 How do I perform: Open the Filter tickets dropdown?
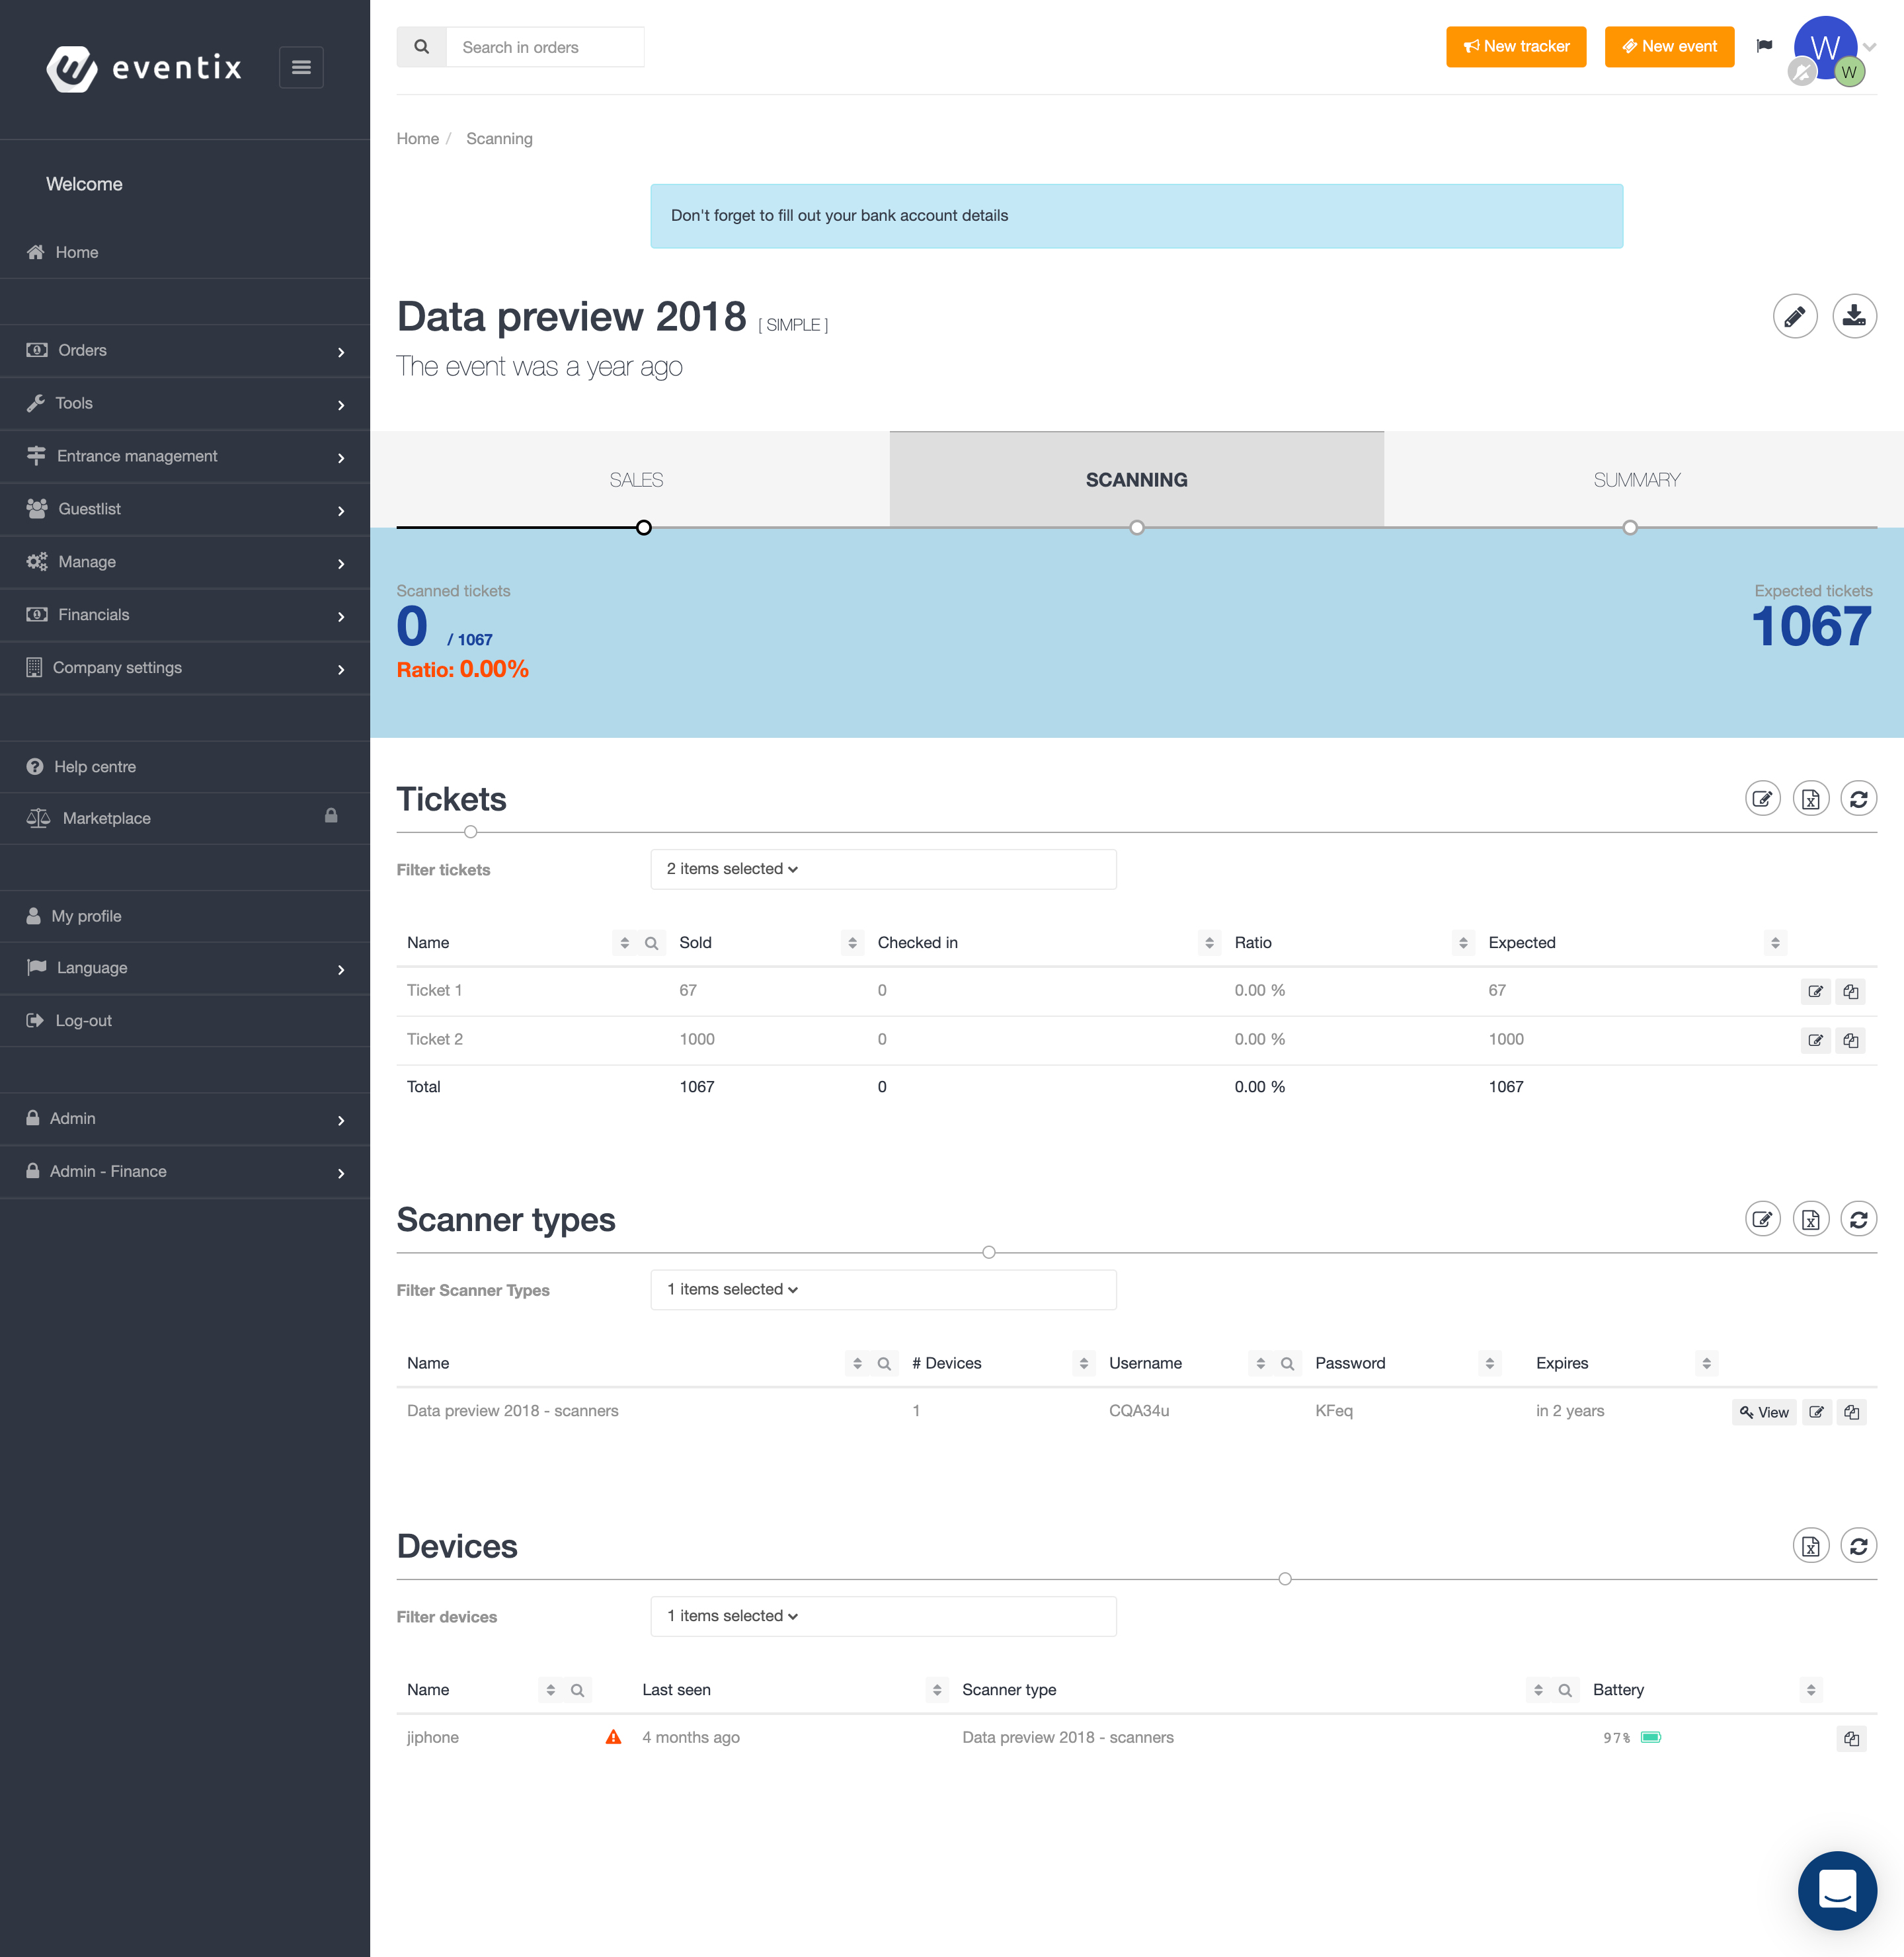click(882, 869)
